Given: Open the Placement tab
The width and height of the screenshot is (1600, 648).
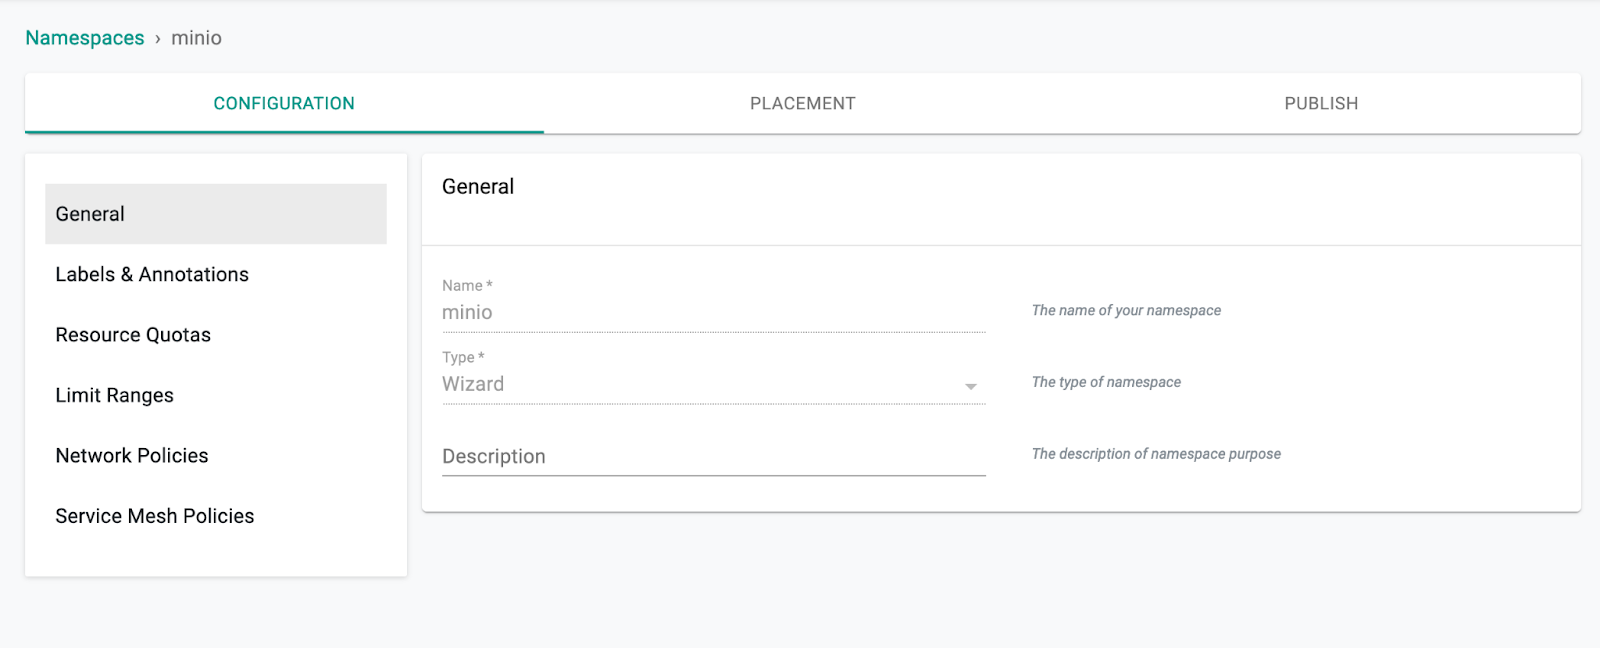Looking at the screenshot, I should pos(802,103).
